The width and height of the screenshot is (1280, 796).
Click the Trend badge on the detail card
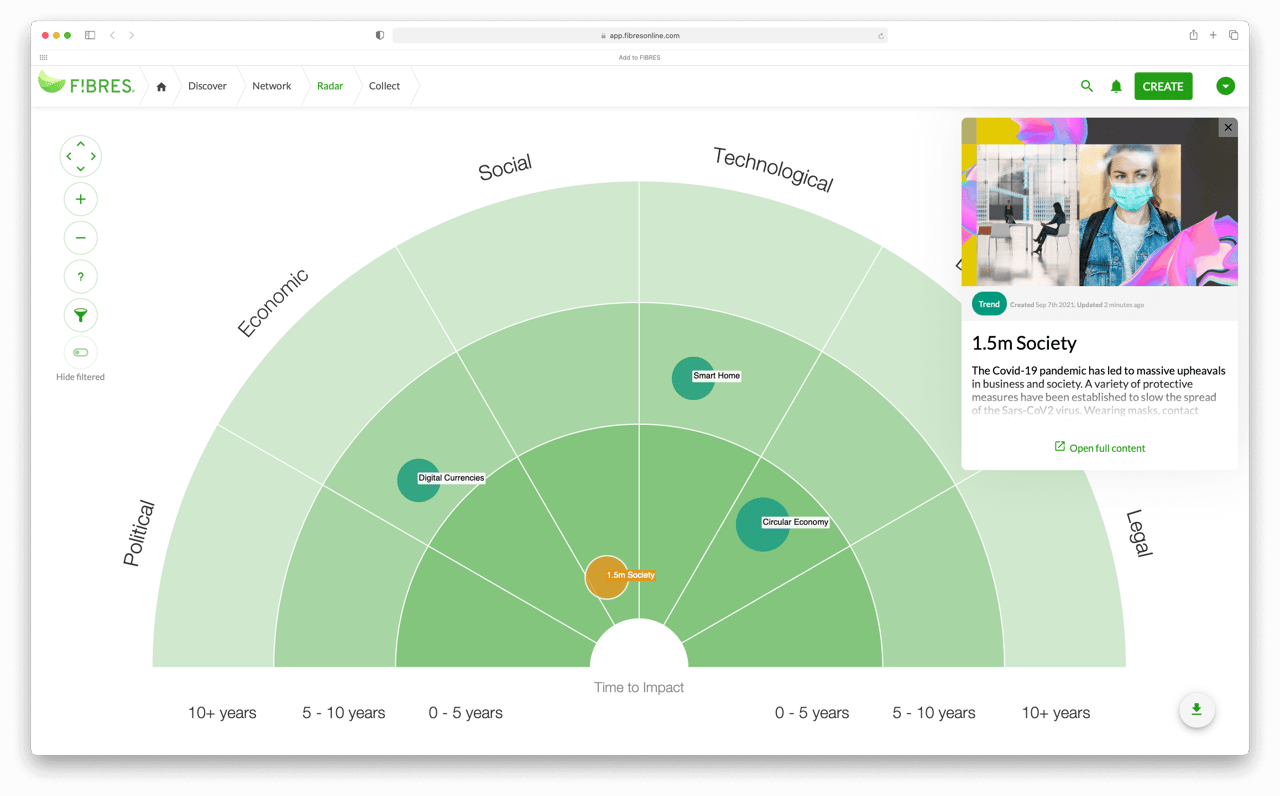pos(989,303)
